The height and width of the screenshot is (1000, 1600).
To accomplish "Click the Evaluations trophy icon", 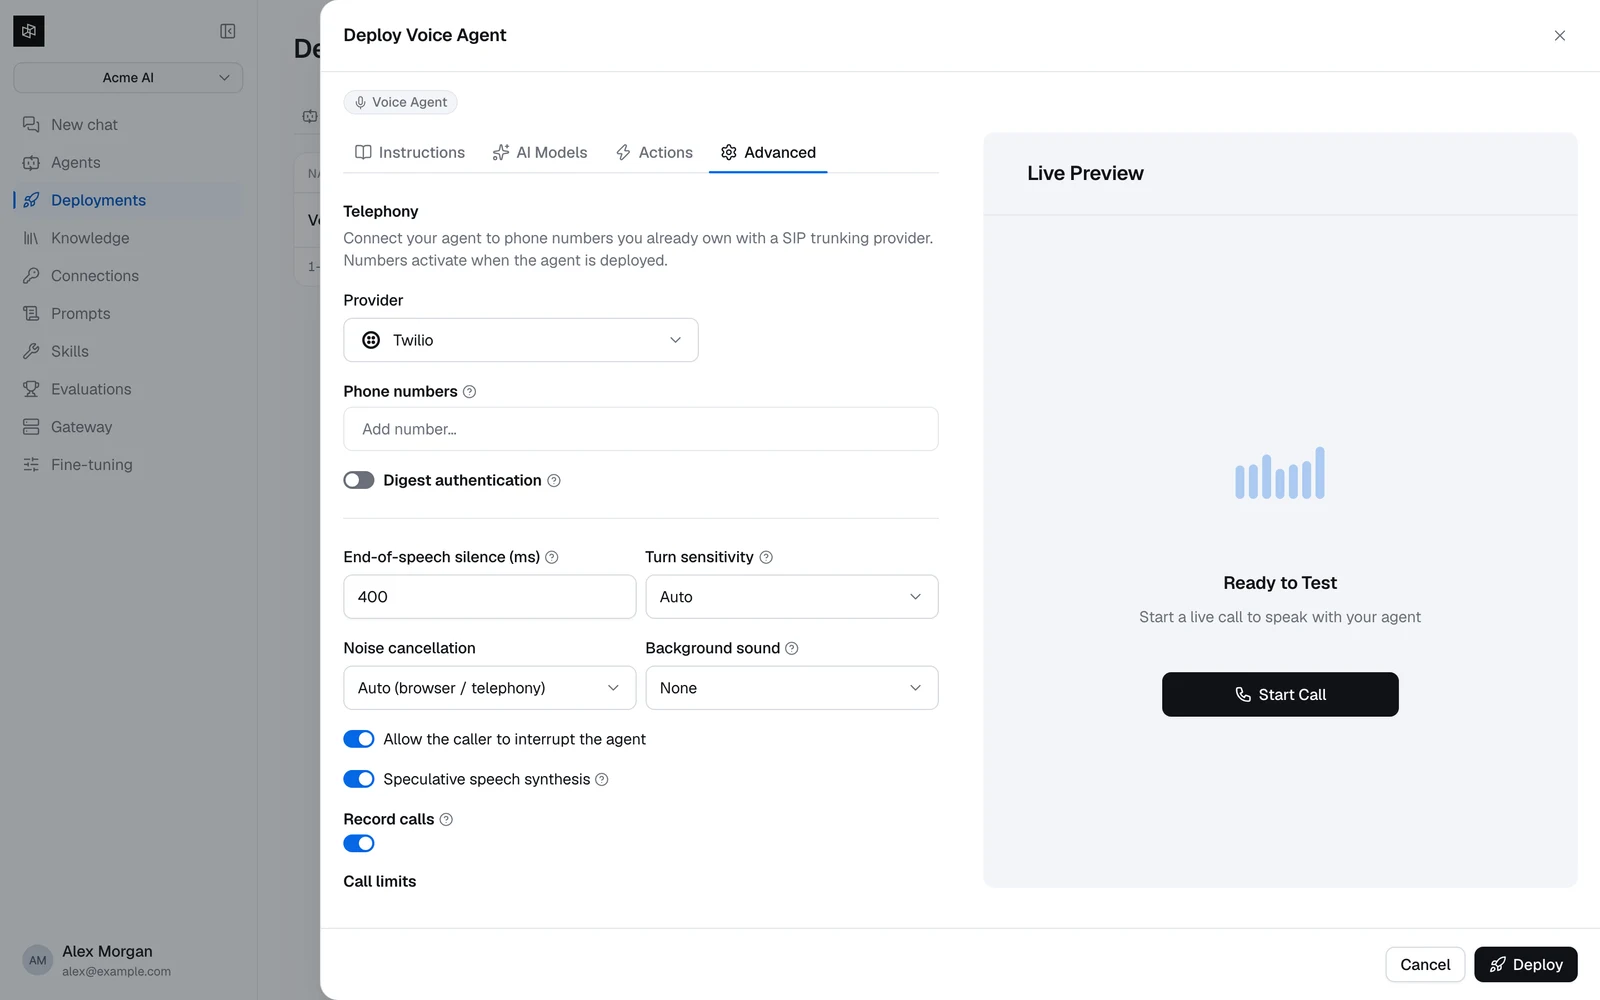I will [31, 389].
